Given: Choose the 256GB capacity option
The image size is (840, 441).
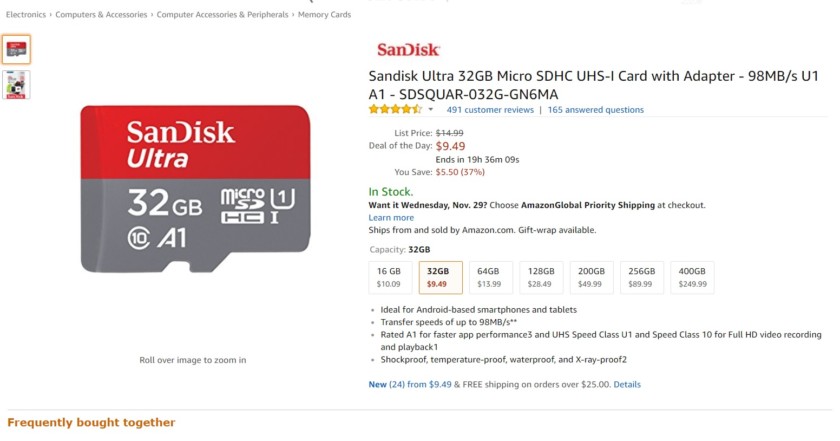Looking at the screenshot, I should coord(642,277).
